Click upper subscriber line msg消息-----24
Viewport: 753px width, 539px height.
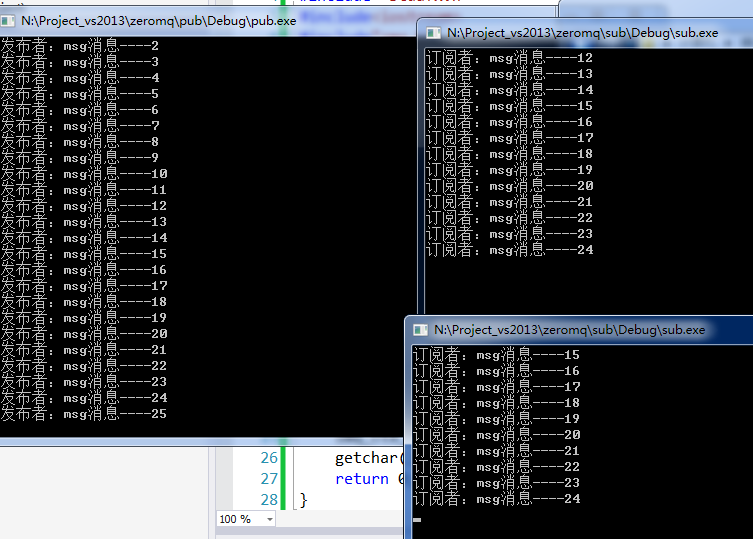(510, 250)
